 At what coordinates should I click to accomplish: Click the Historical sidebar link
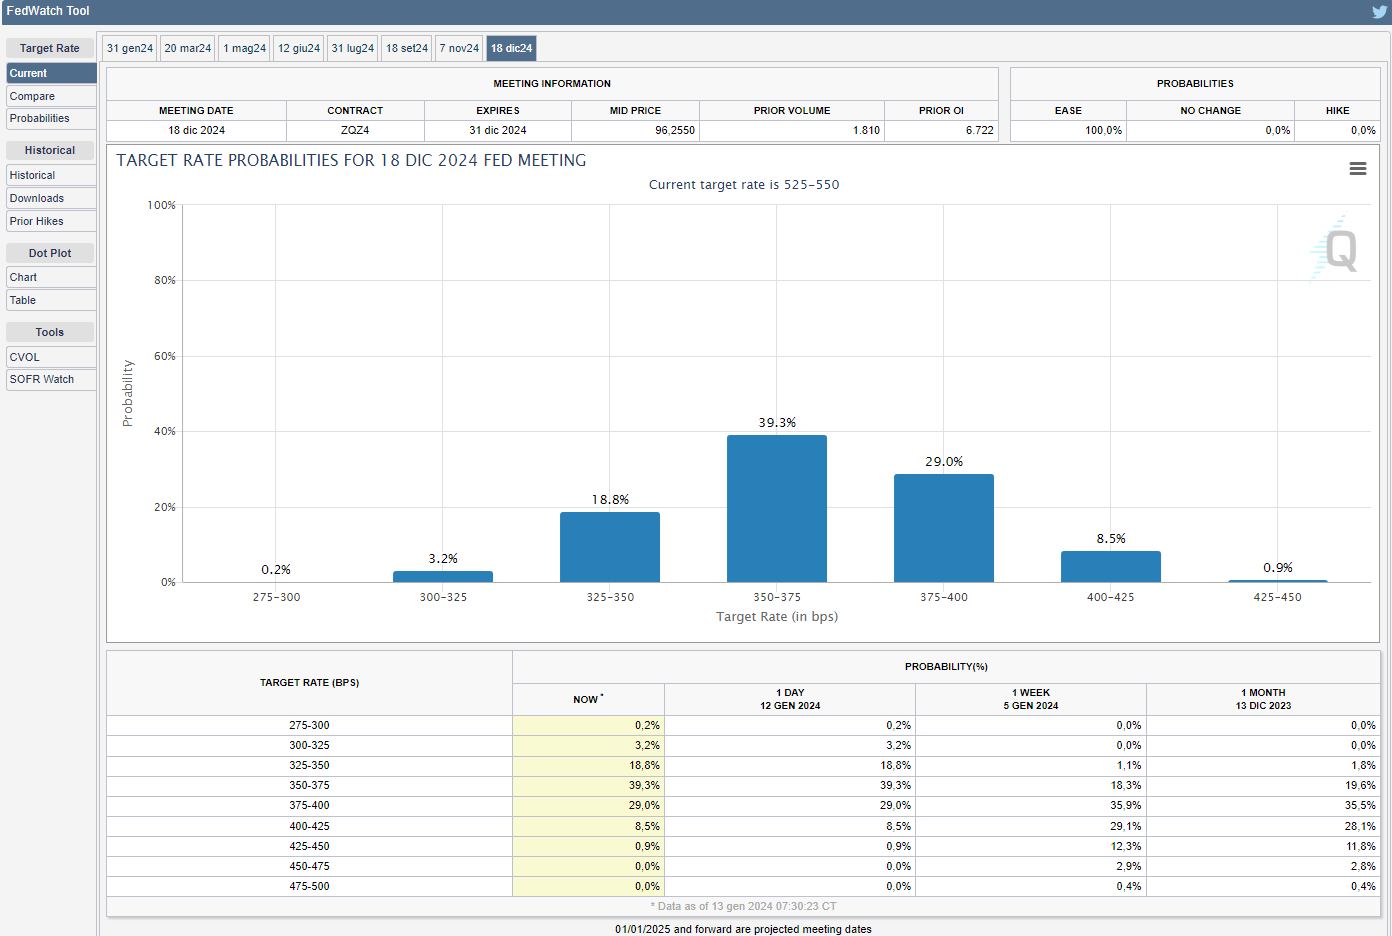click(x=51, y=175)
